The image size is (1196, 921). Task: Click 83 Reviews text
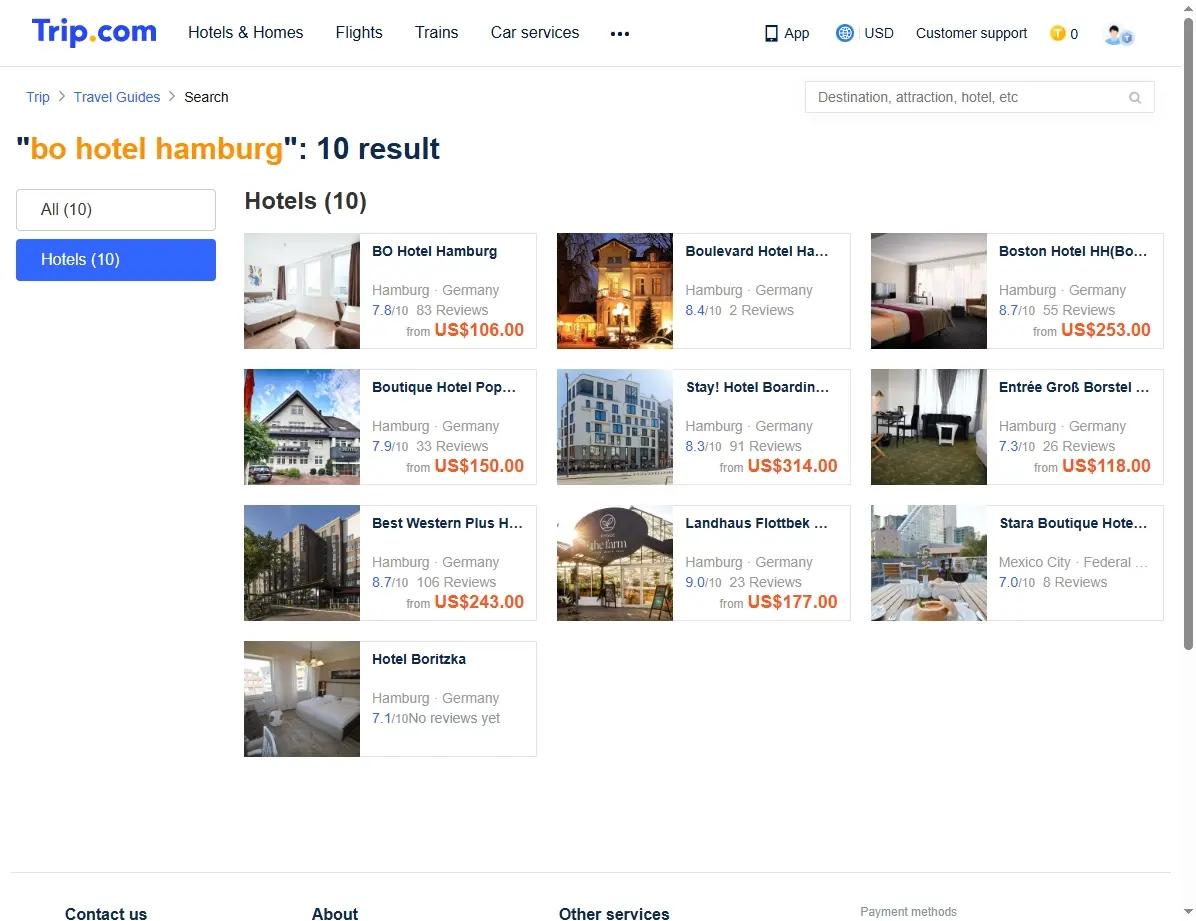click(x=452, y=310)
